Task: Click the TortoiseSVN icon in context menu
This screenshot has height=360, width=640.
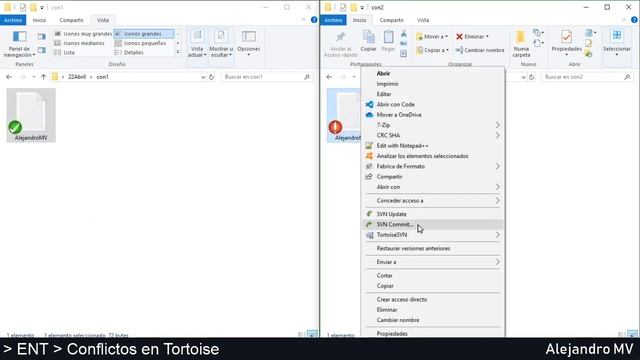Action: [369, 235]
